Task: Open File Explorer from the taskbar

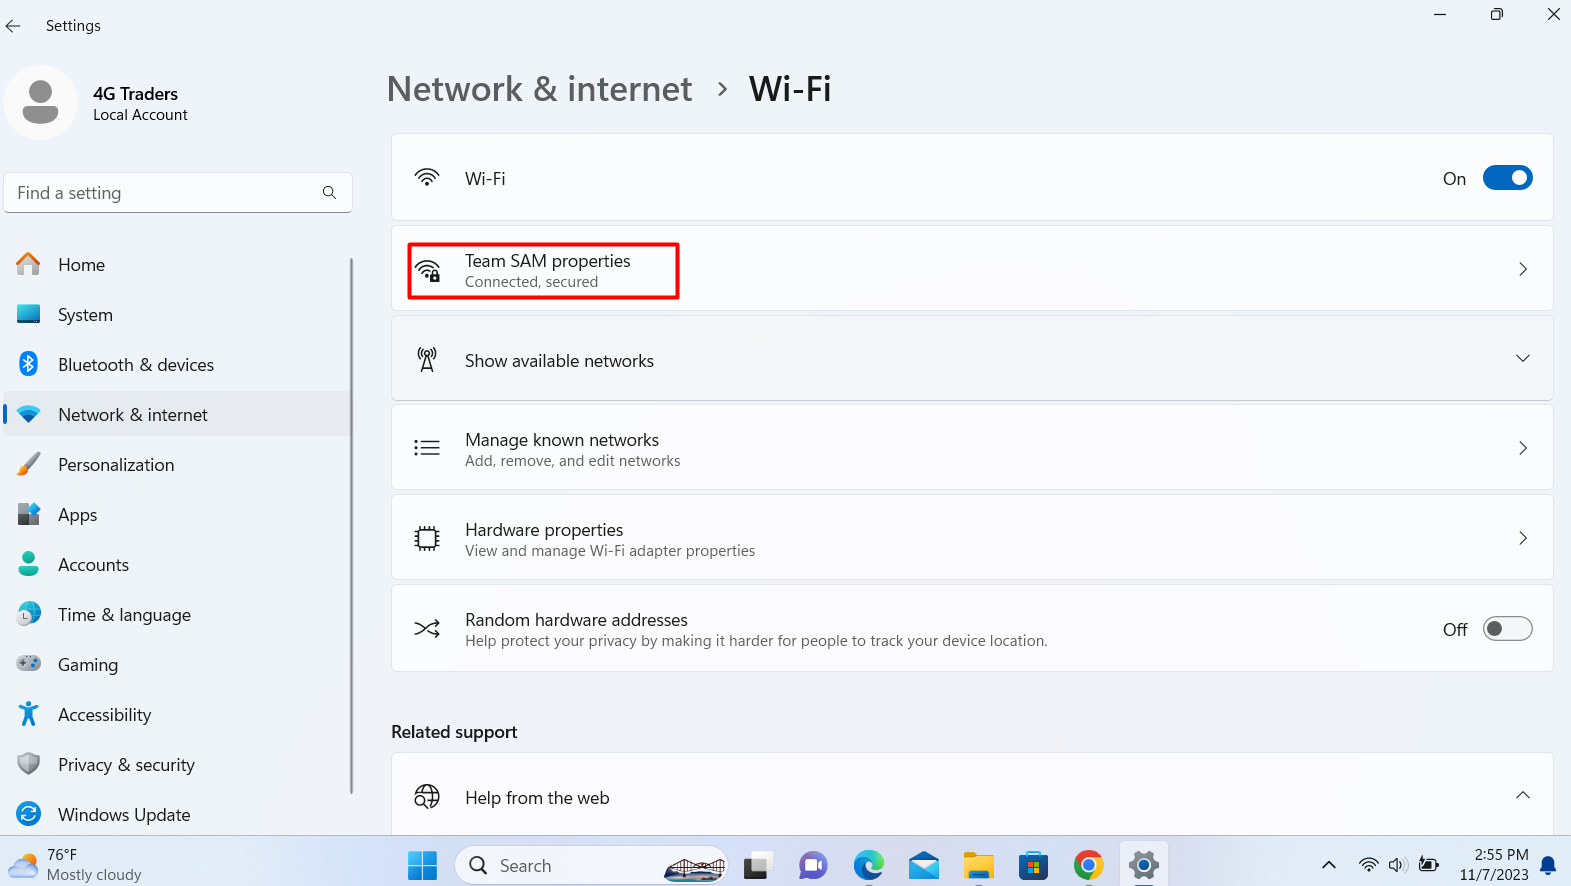Action: pos(978,865)
